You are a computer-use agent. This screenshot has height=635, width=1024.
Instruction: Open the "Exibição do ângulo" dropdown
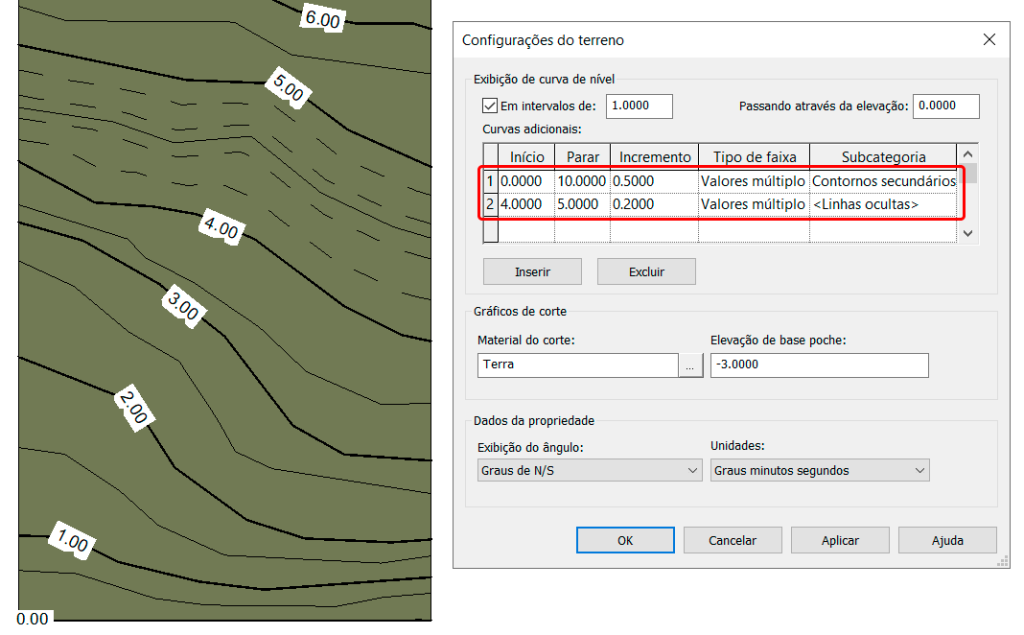pyautogui.click(x=588, y=470)
